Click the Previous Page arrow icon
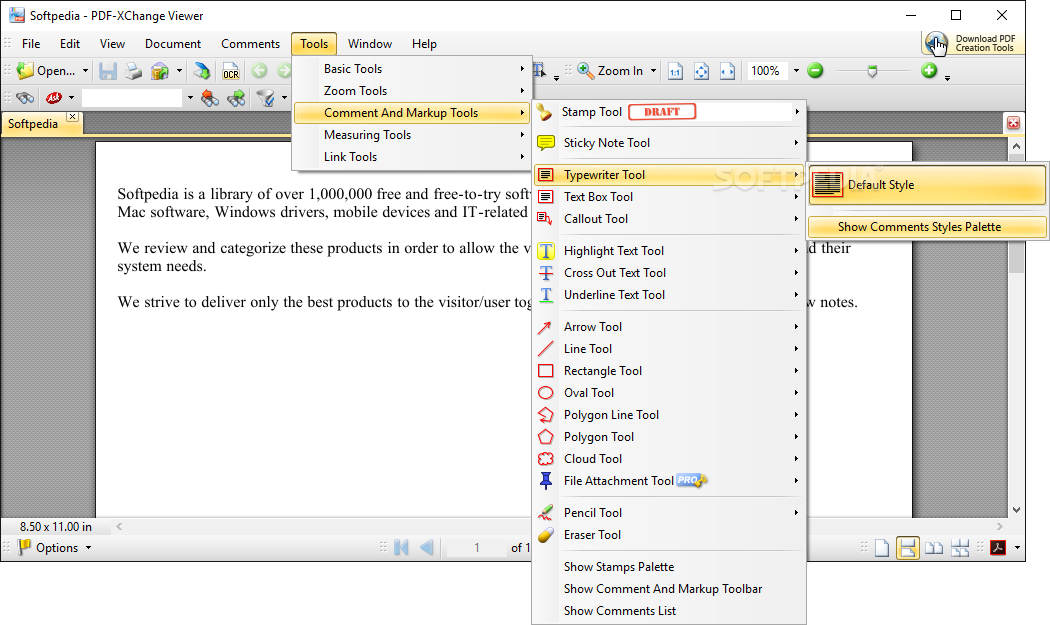1050x625 pixels. [427, 547]
